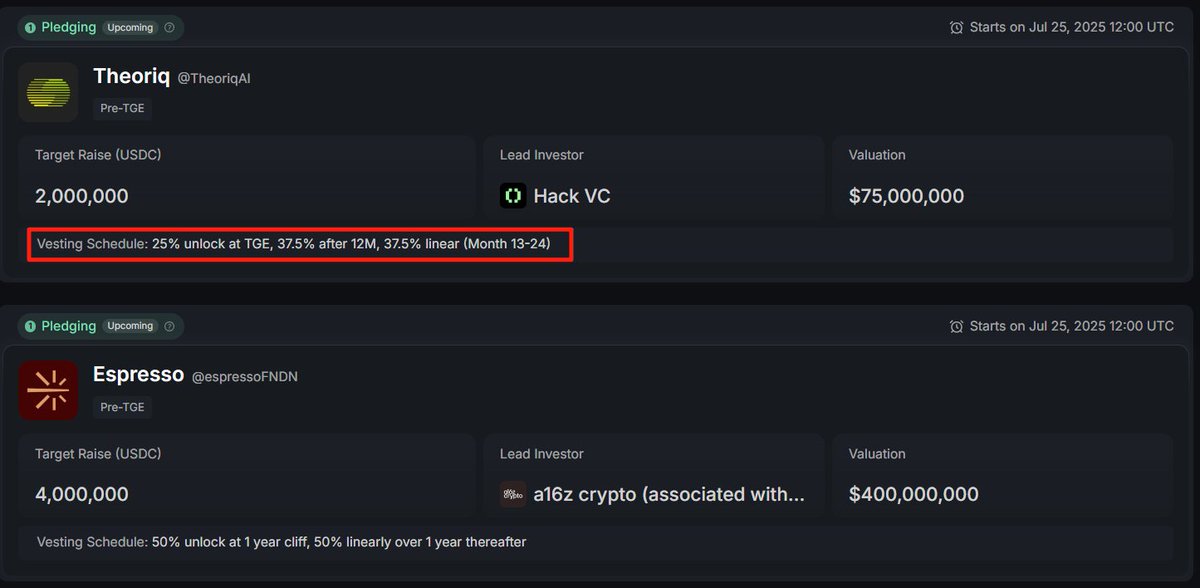The width and height of the screenshot is (1200, 588).
Task: Click the Espresso $400,000,000 valuation box
Action: [x=1003, y=476]
